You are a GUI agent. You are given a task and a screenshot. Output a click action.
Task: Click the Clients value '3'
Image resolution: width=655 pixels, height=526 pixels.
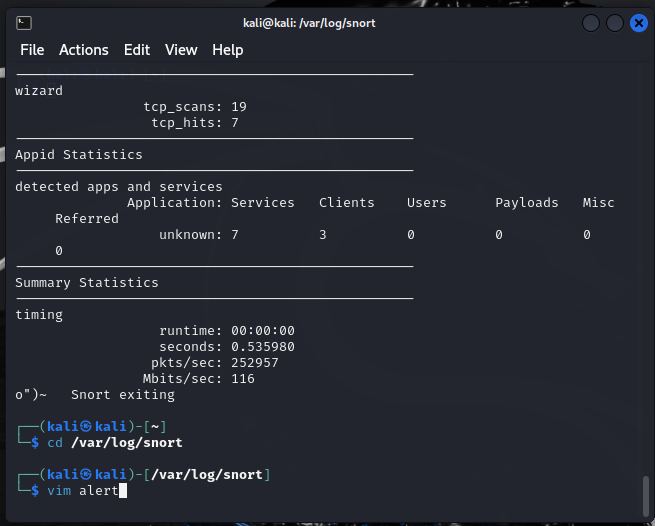click(x=323, y=235)
